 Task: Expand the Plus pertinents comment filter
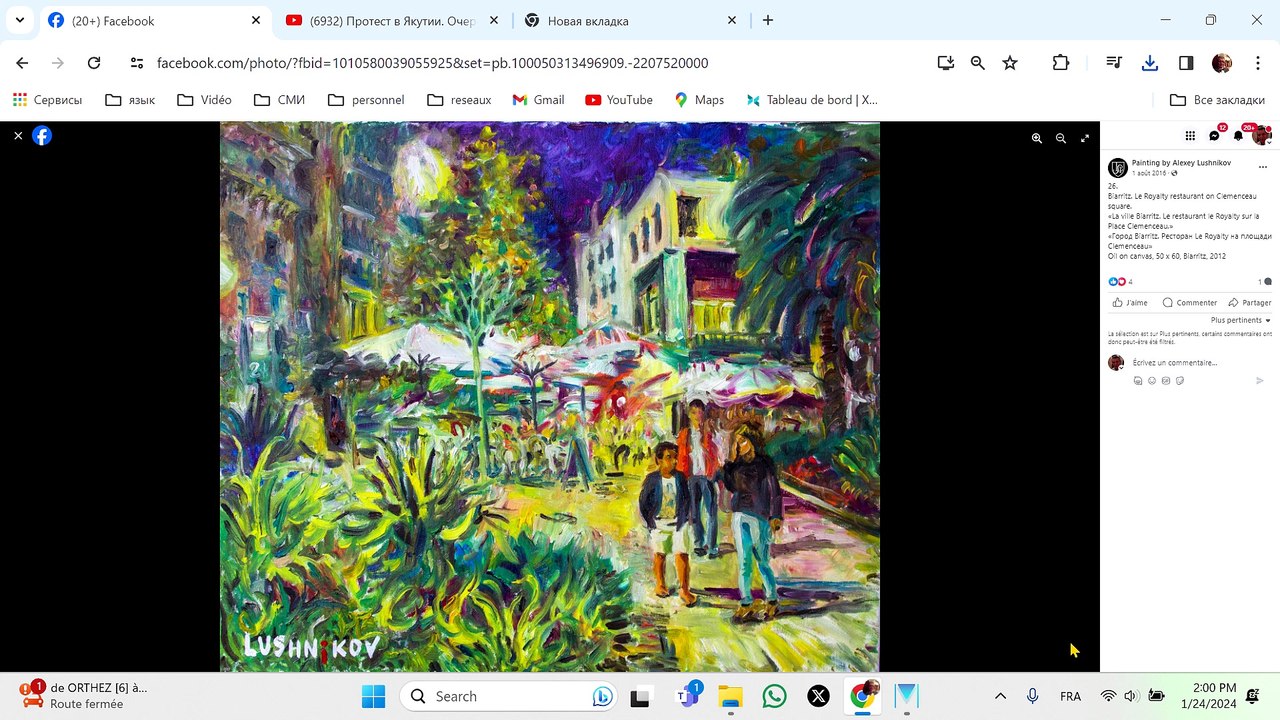[x=1241, y=320]
